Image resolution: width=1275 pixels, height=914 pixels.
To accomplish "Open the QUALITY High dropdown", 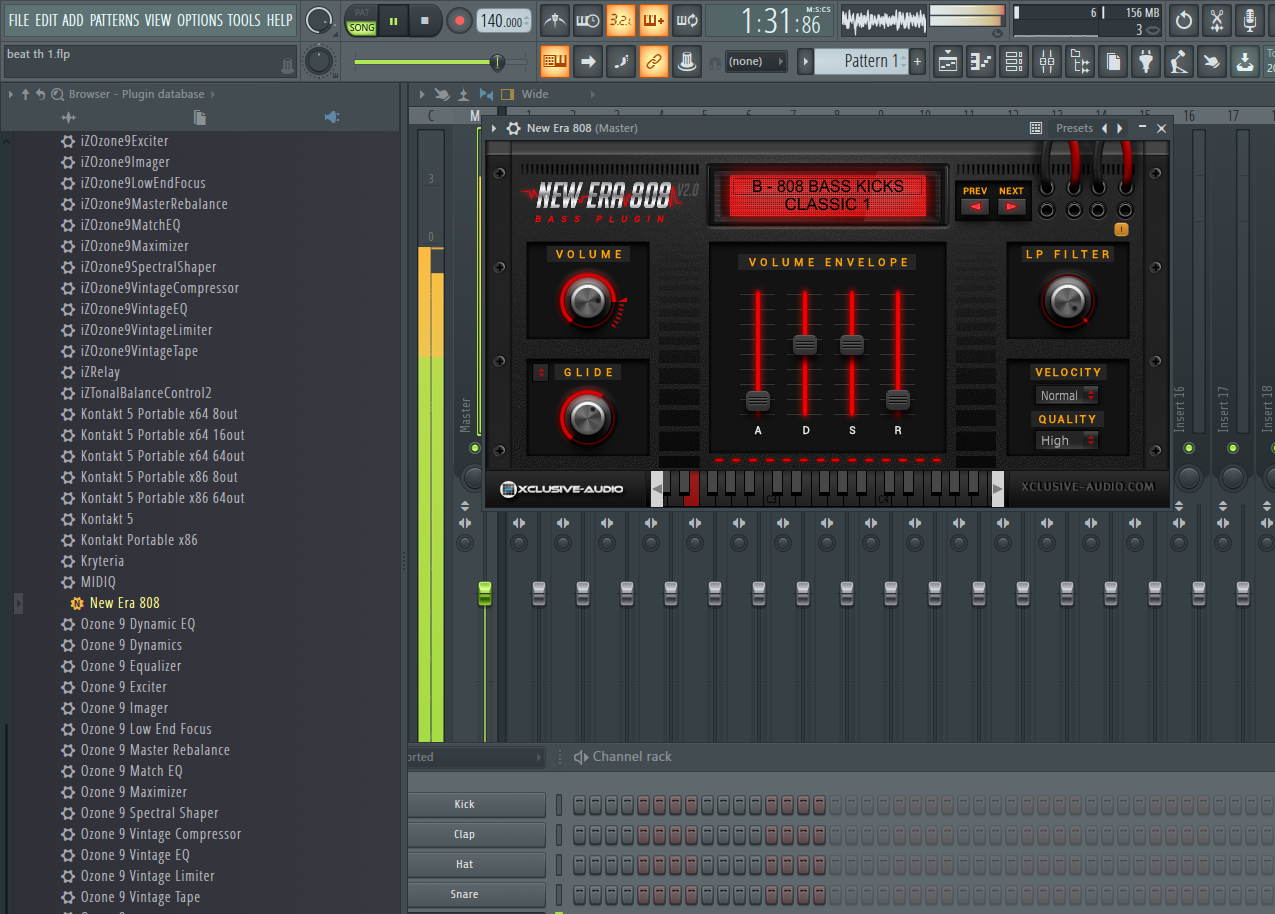I will (1067, 441).
